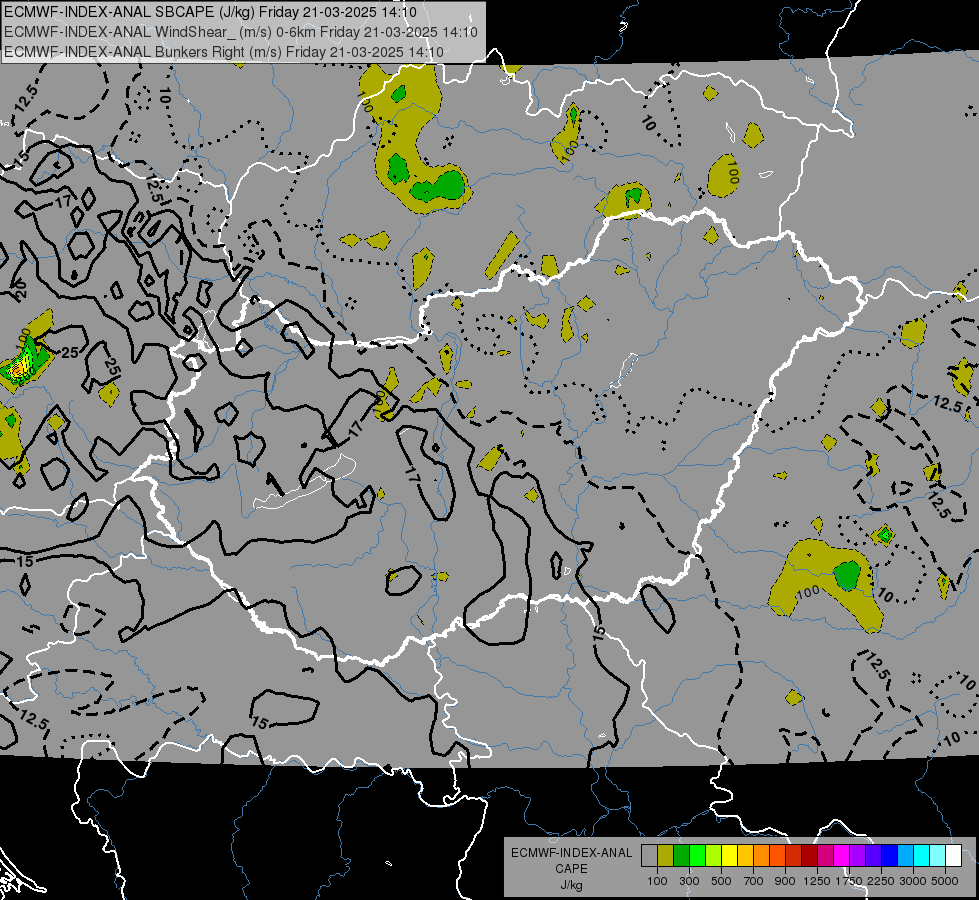Click the 3000 value under the colorbar
The image size is (979, 900).
click(913, 881)
